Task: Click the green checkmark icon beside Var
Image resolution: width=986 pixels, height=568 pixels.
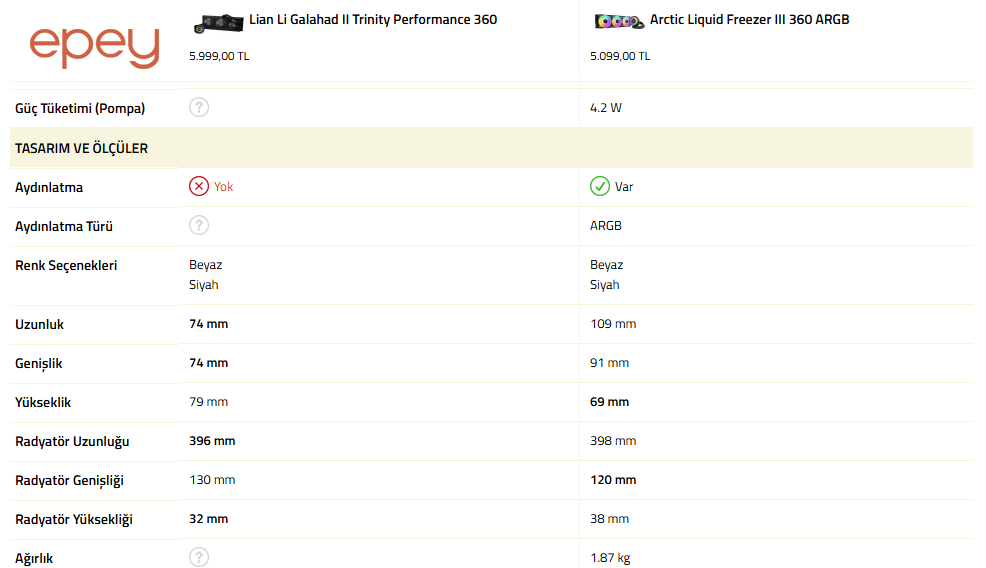Action: [x=600, y=187]
